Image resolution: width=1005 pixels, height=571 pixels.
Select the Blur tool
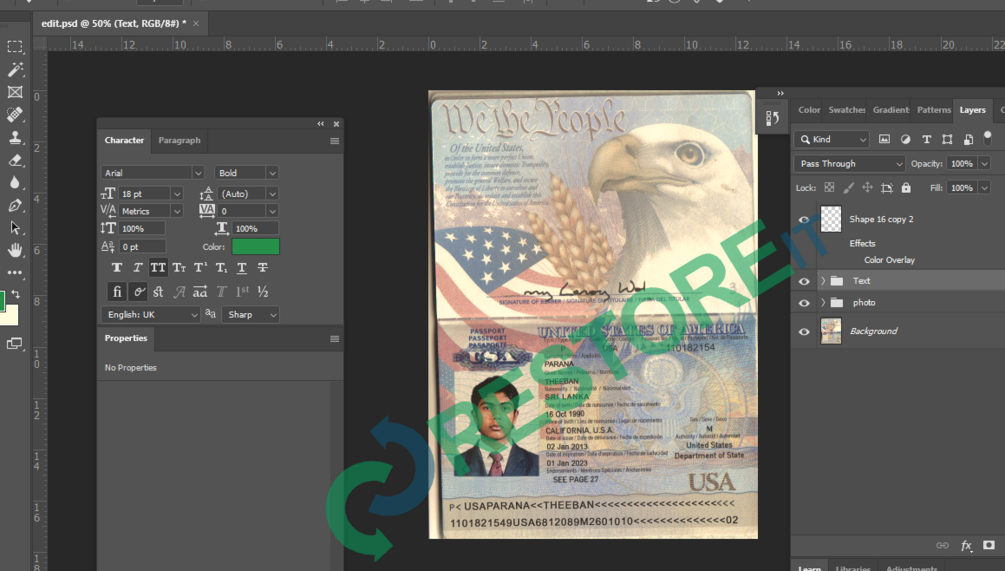[x=15, y=183]
